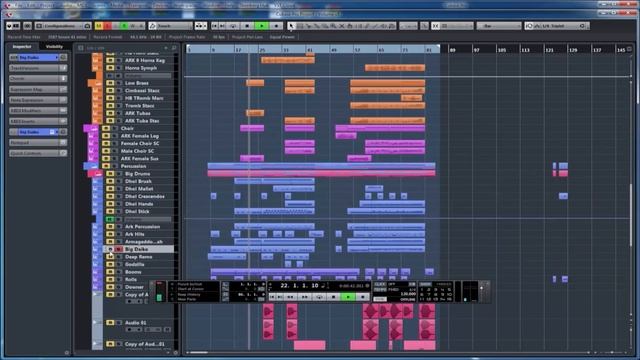Select the Ark Percussion track
Viewport: 640px width, 360px height.
click(x=142, y=227)
